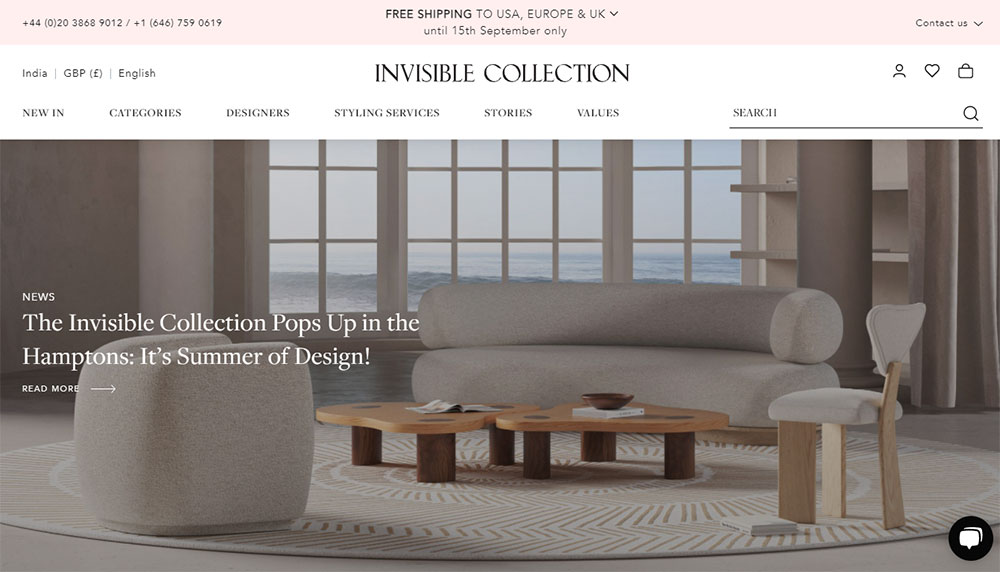
Task: Focus the Search input field
Action: [x=845, y=113]
